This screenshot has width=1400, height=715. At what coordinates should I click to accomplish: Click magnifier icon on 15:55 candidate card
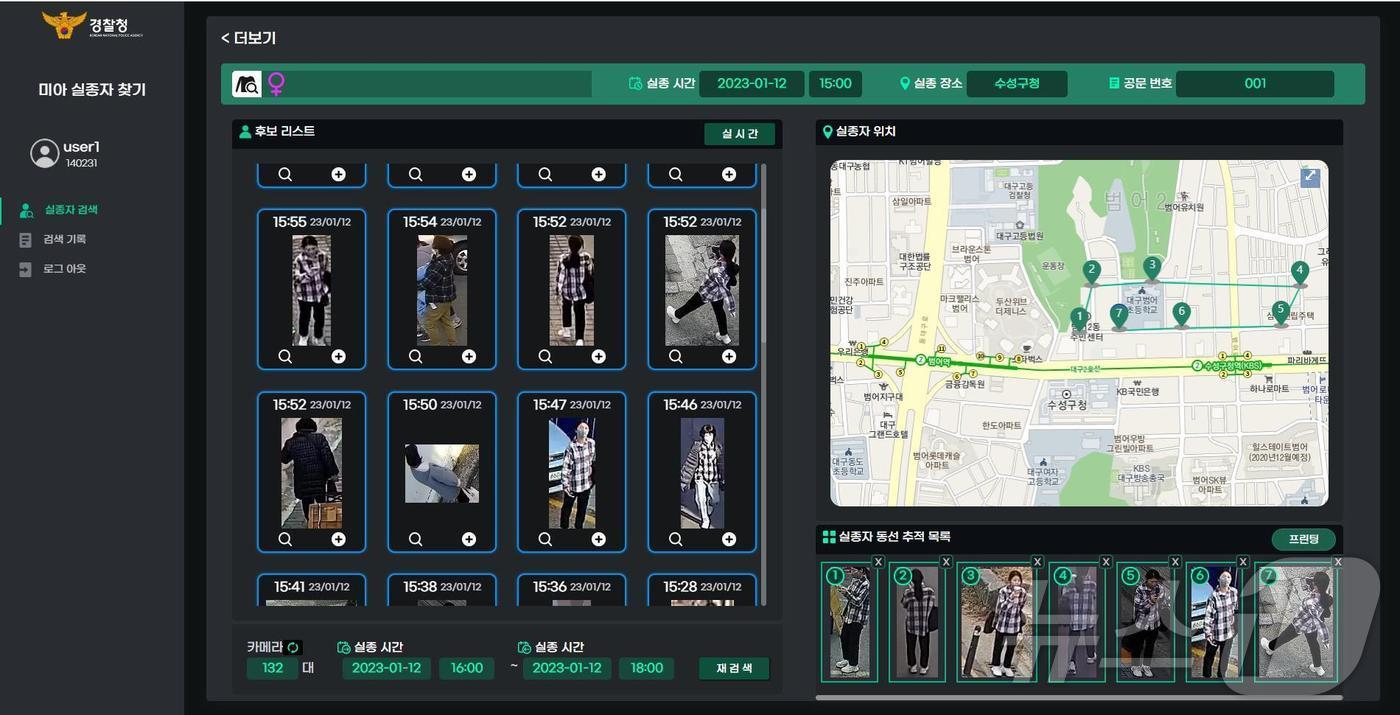(285, 357)
